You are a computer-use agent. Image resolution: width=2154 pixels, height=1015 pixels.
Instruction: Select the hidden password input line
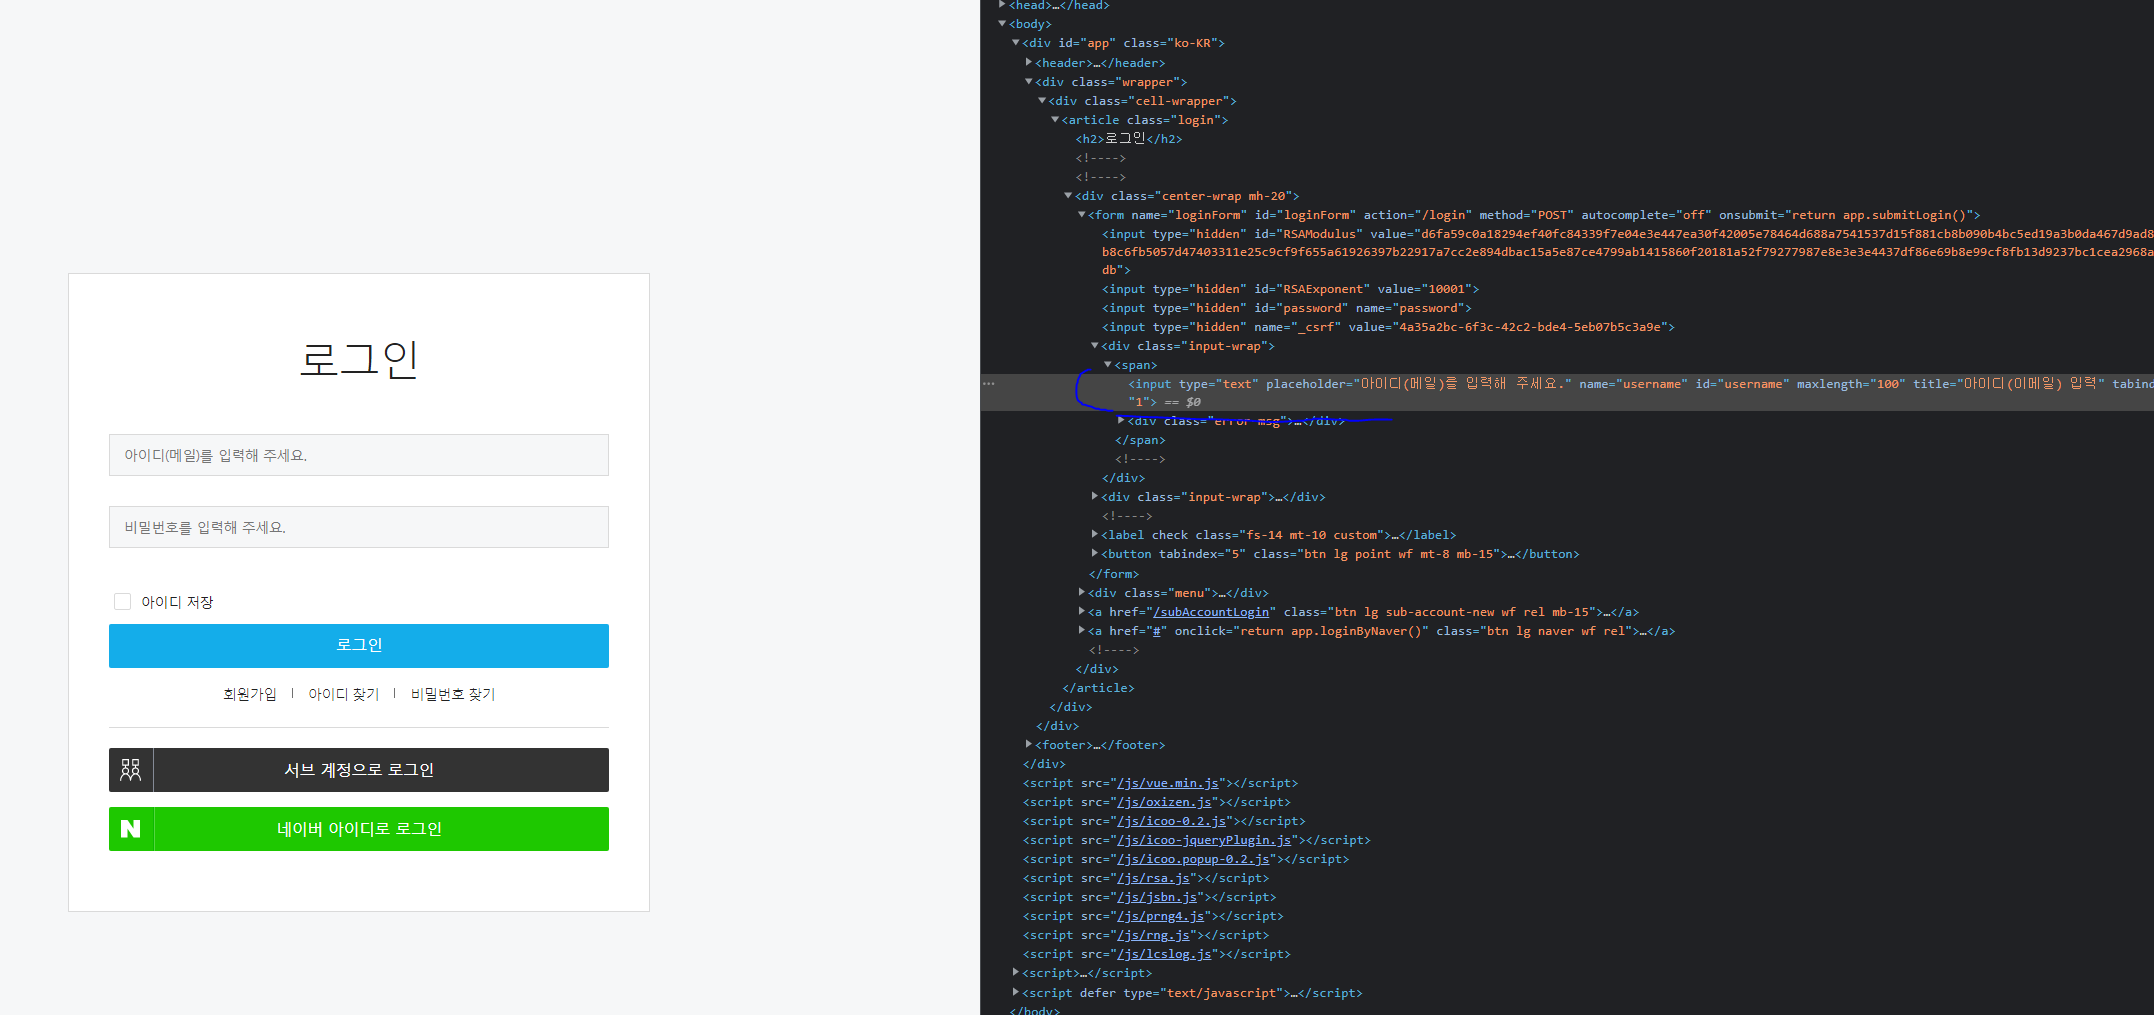click(x=1286, y=308)
